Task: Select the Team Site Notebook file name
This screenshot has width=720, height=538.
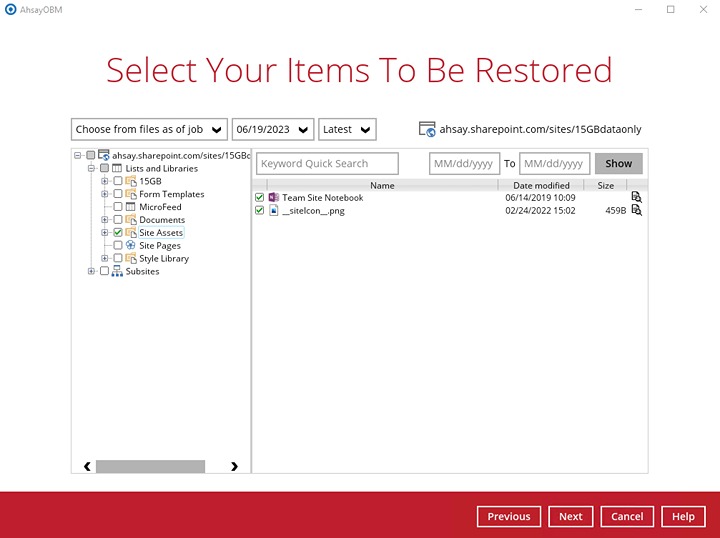Action: pos(322,197)
